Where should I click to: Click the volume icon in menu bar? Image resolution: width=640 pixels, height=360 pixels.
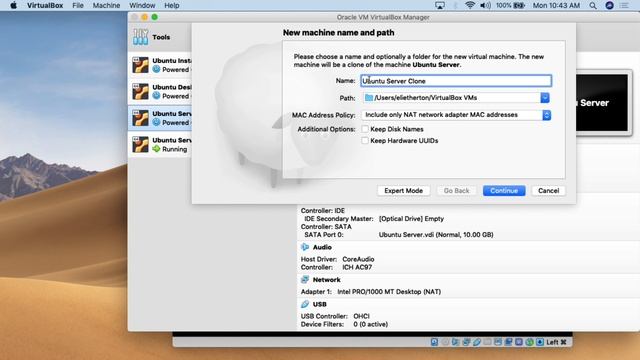point(485,5)
